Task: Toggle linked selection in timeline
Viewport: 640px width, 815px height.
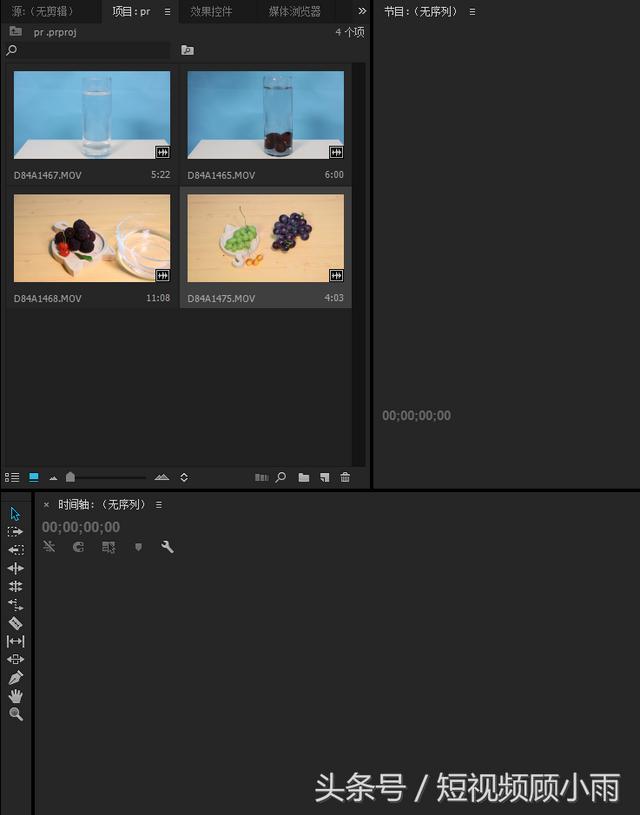Action: tap(109, 547)
